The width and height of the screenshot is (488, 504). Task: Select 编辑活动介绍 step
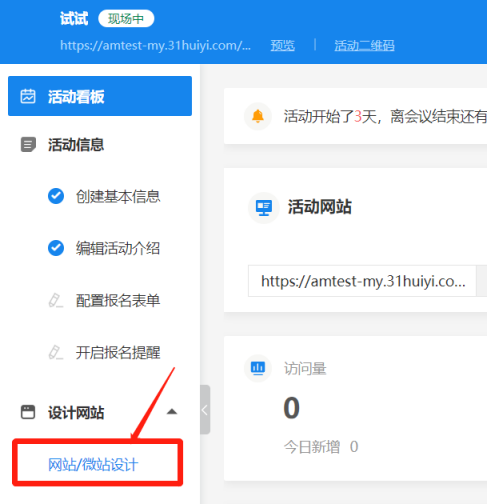click(x=118, y=248)
